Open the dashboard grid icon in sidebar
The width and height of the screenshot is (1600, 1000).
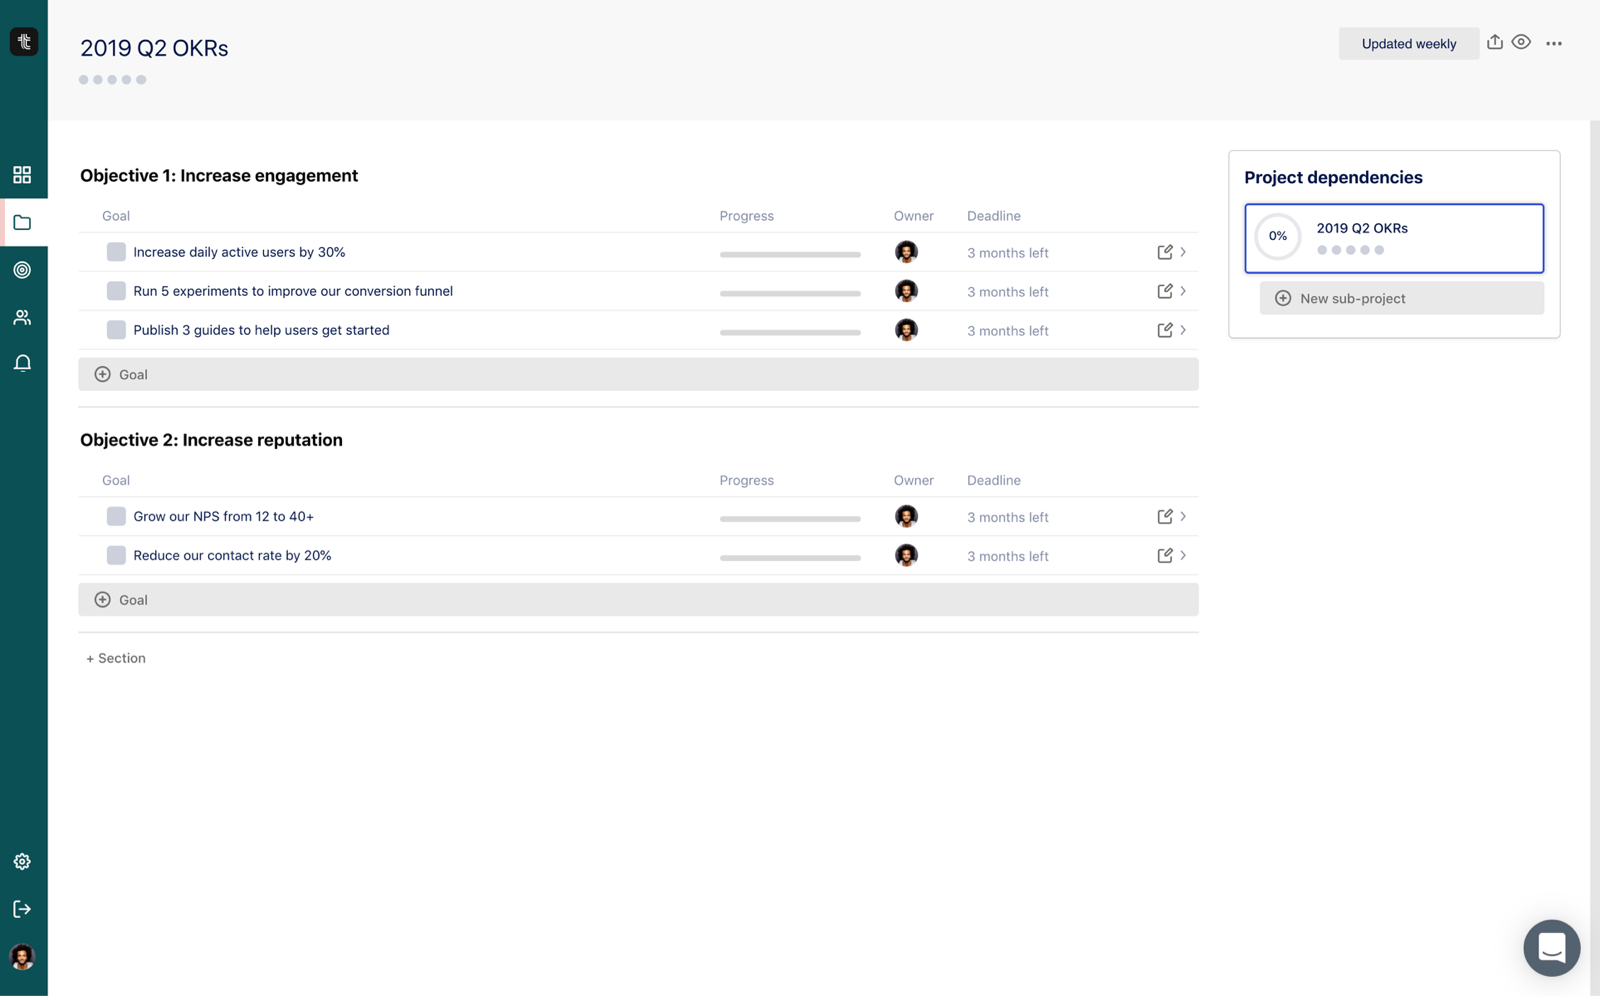pos(22,174)
